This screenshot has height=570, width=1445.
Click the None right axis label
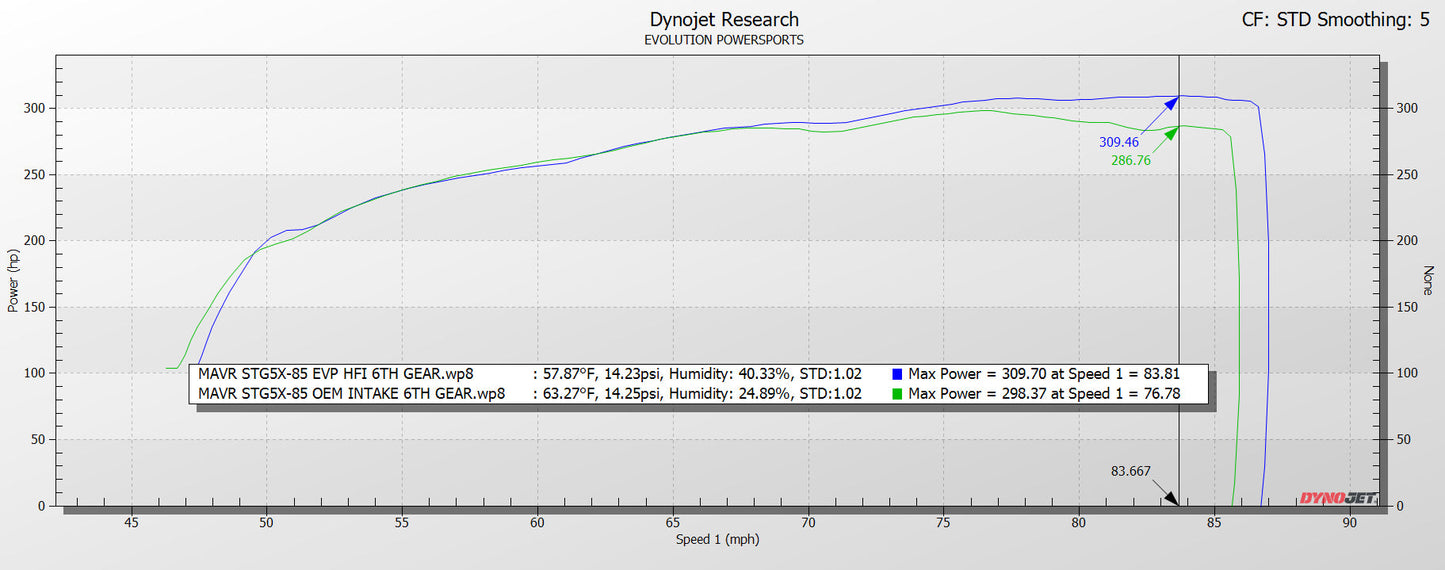pyautogui.click(x=1429, y=281)
